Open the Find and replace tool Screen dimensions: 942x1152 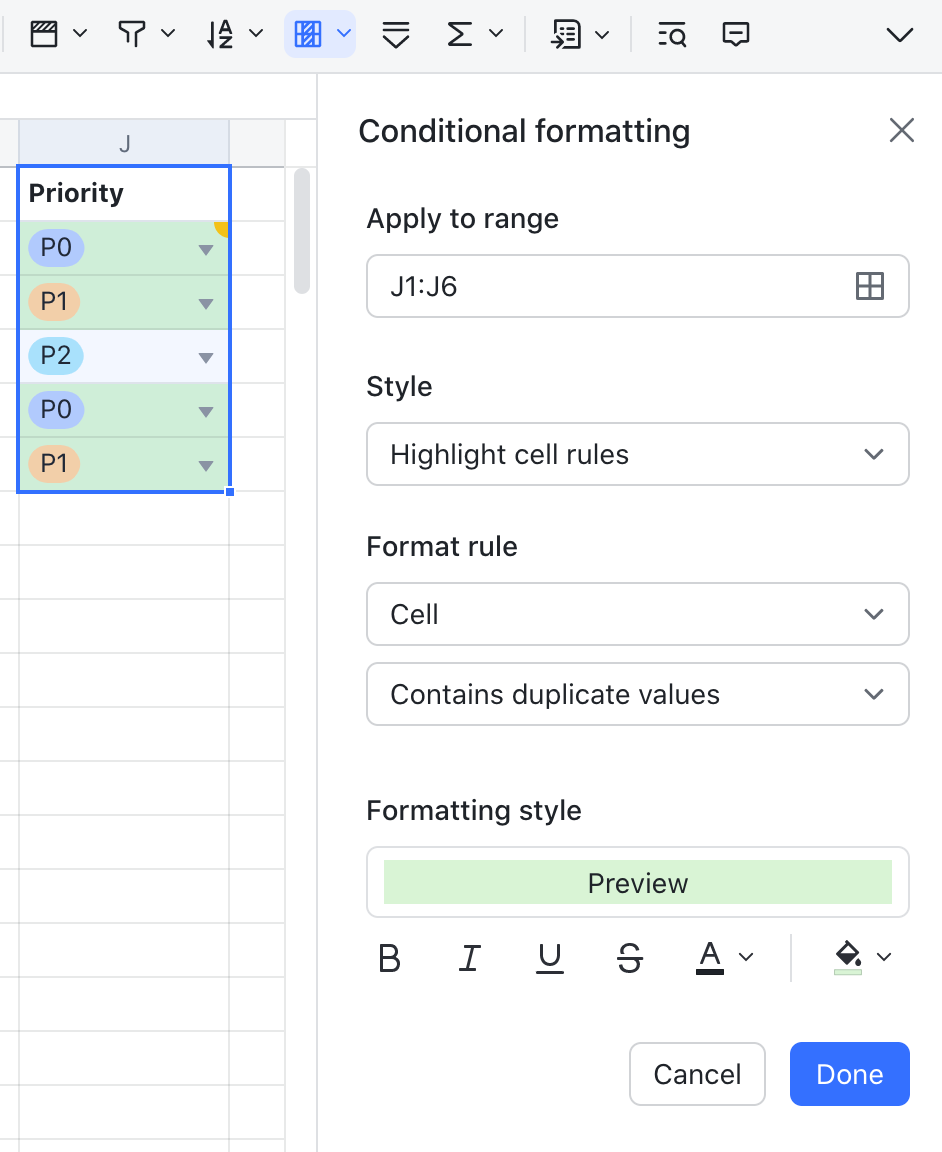672,33
